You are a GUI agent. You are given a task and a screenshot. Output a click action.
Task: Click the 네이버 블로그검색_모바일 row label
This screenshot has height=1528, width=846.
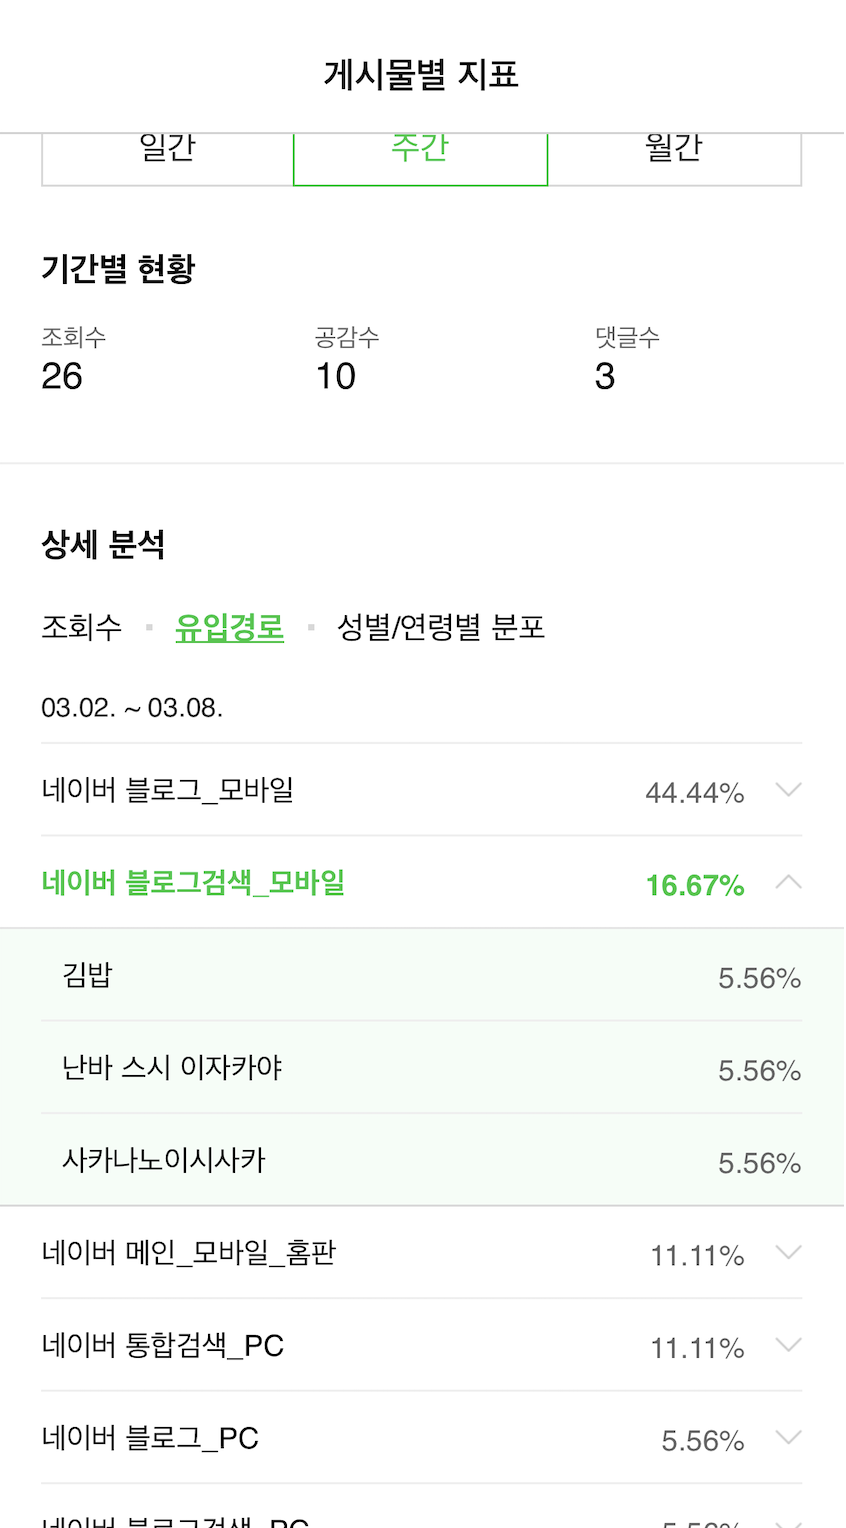[193, 883]
